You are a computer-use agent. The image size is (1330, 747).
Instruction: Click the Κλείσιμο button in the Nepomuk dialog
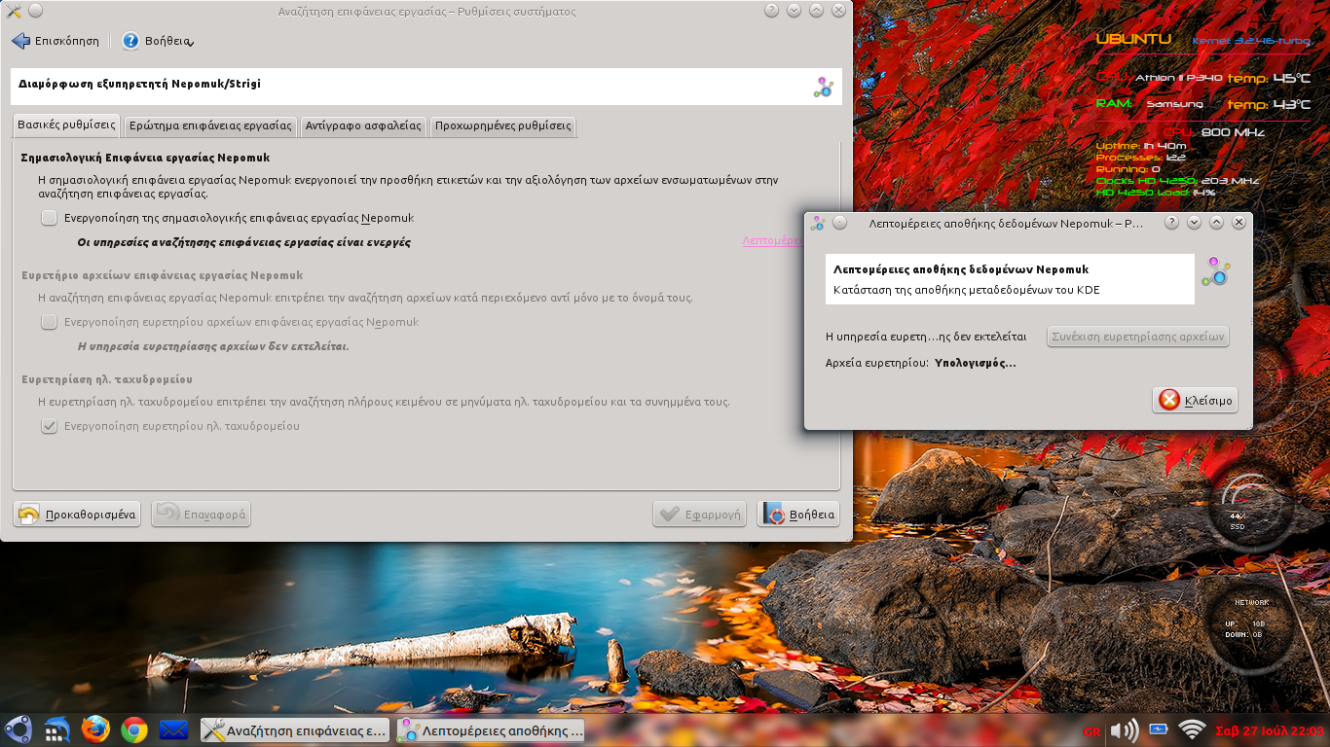tap(1195, 400)
